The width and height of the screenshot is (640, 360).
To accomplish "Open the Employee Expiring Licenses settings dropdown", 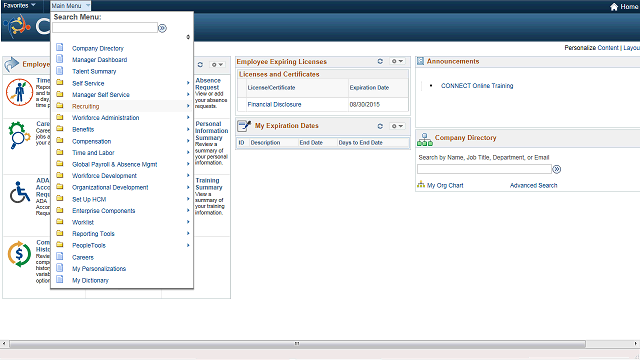I will tap(397, 61).
